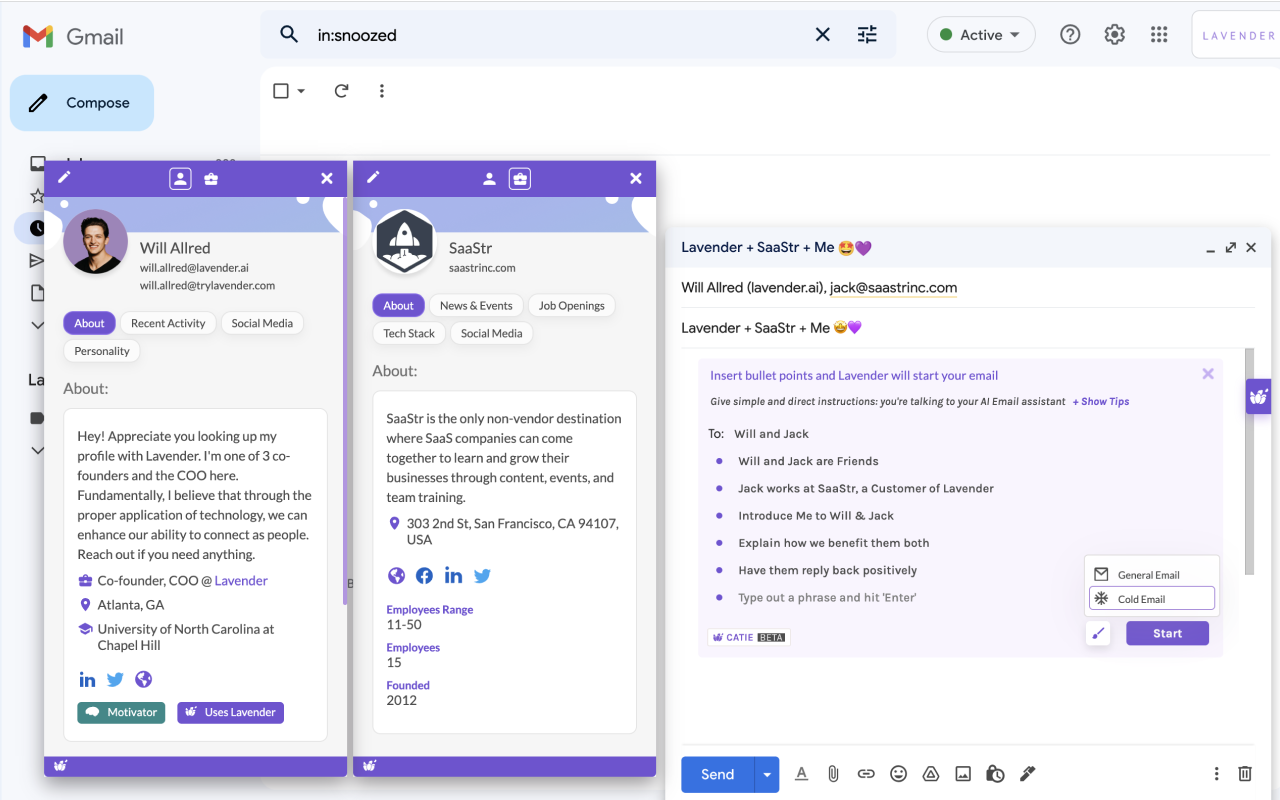
Task: Open Gmail support help icon
Action: (1070, 35)
